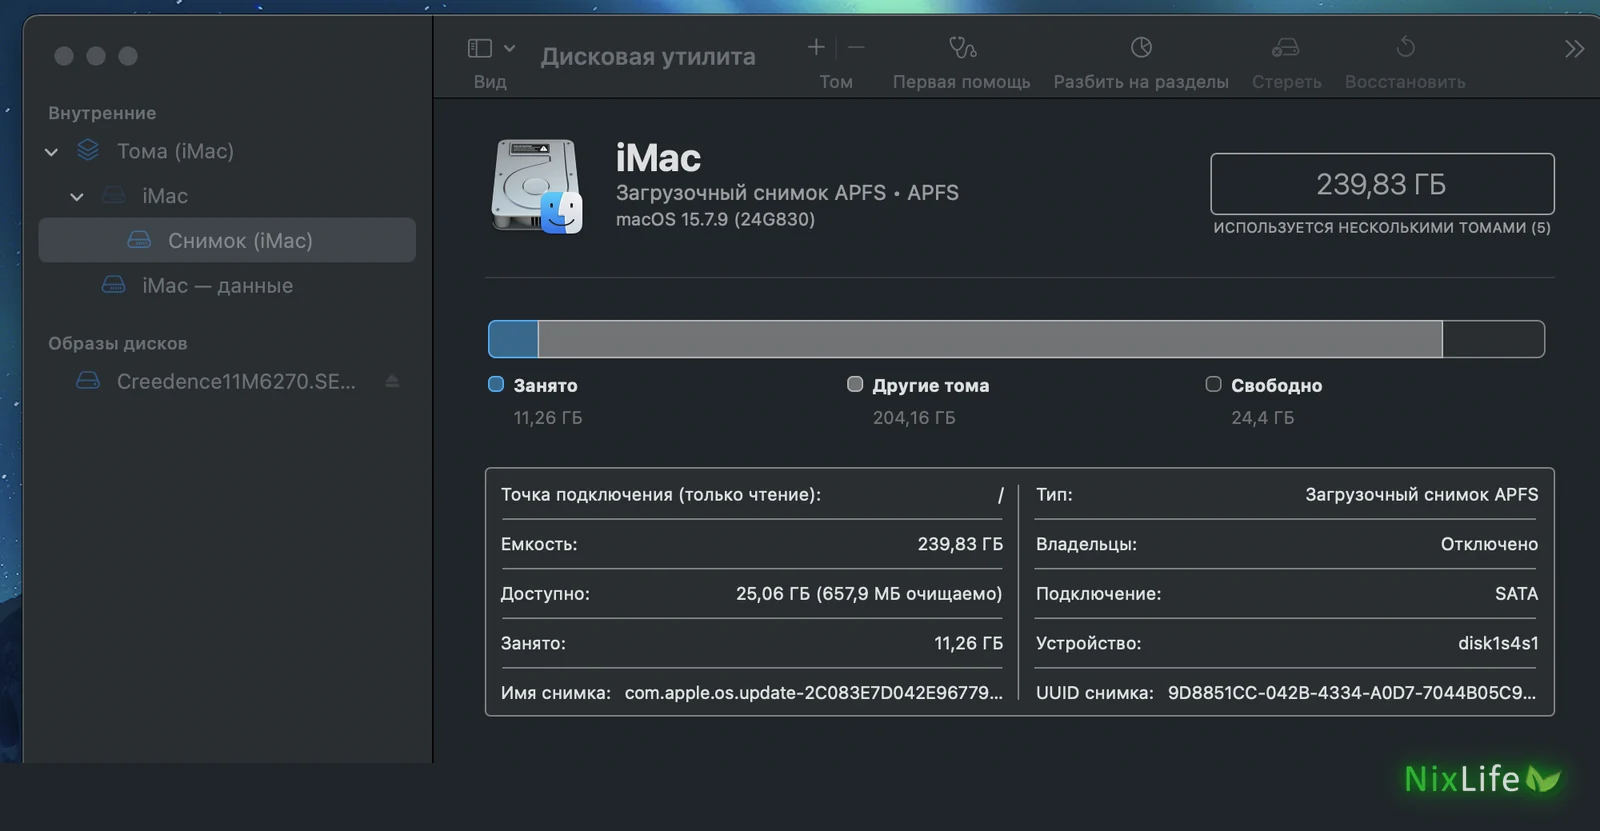Click the Образы дисков sidebar section header
1600x831 pixels.
pyautogui.click(x=118, y=343)
